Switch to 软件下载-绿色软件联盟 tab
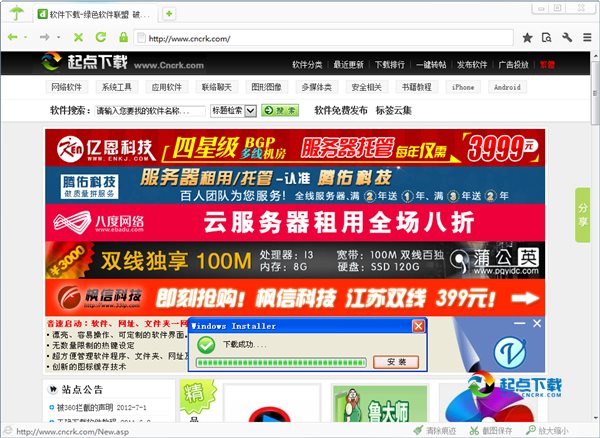 (x=95, y=15)
